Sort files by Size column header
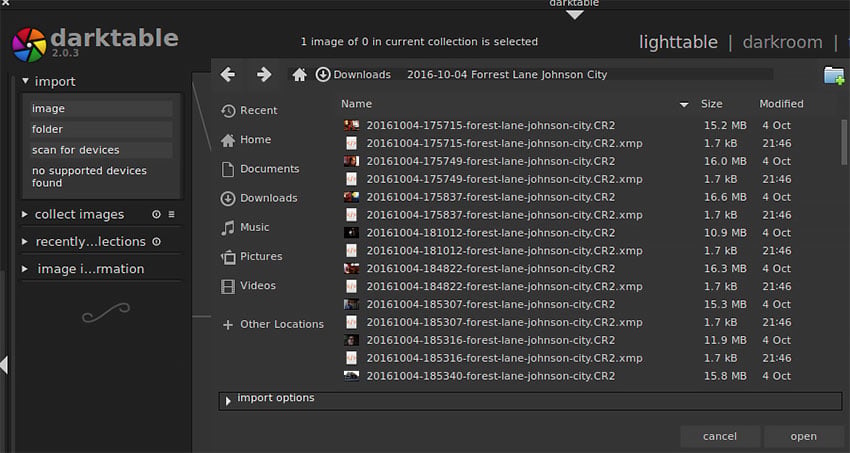The image size is (850, 453). 711,104
